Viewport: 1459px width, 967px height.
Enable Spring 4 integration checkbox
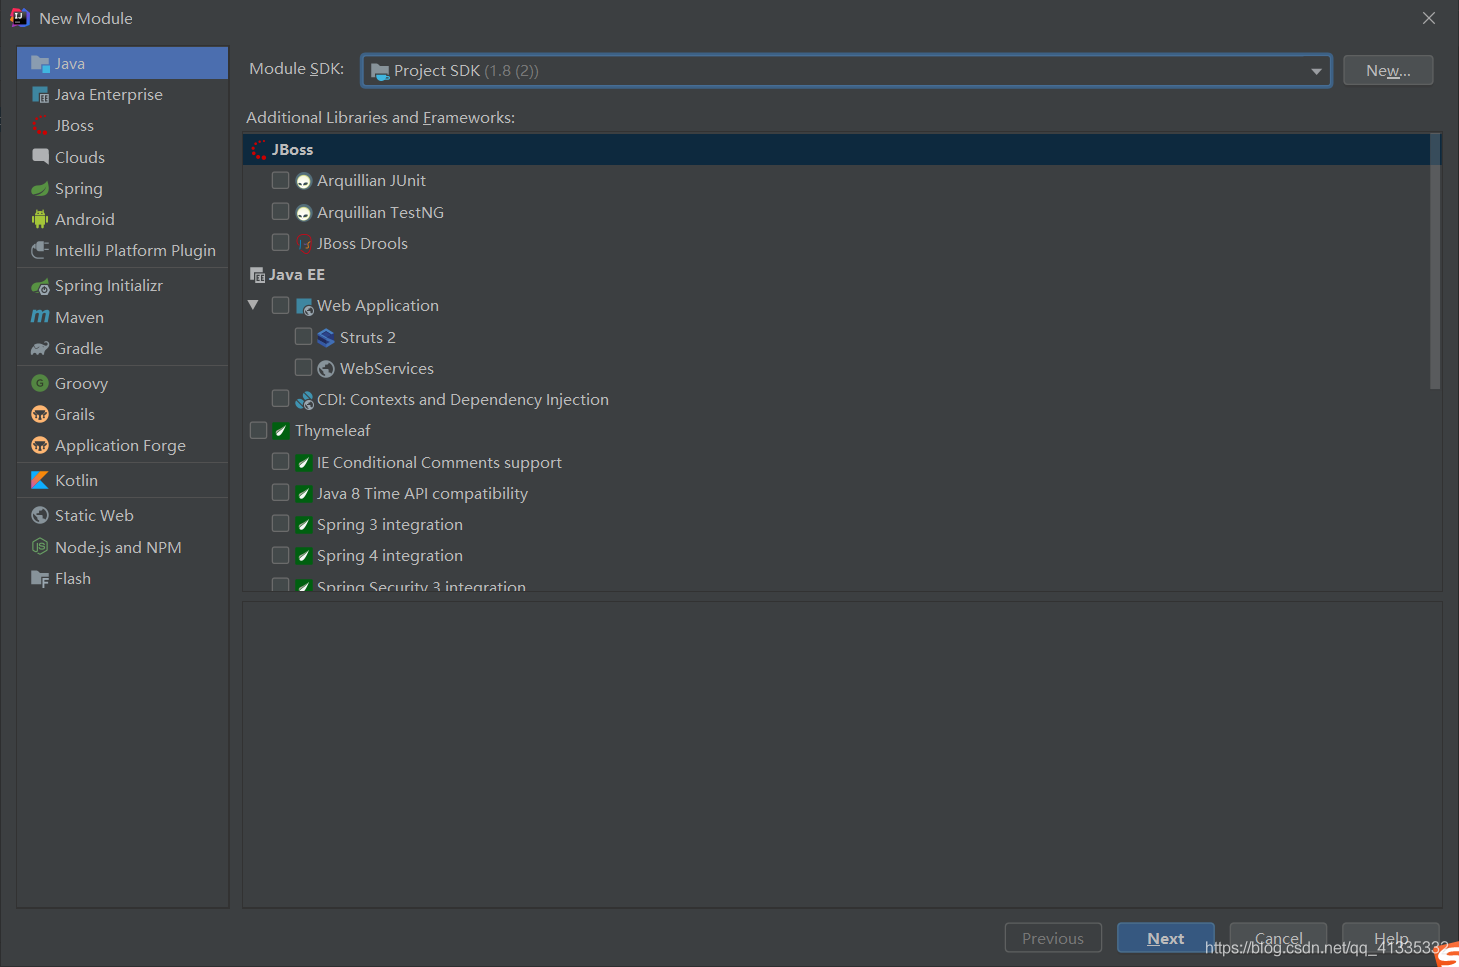(280, 555)
